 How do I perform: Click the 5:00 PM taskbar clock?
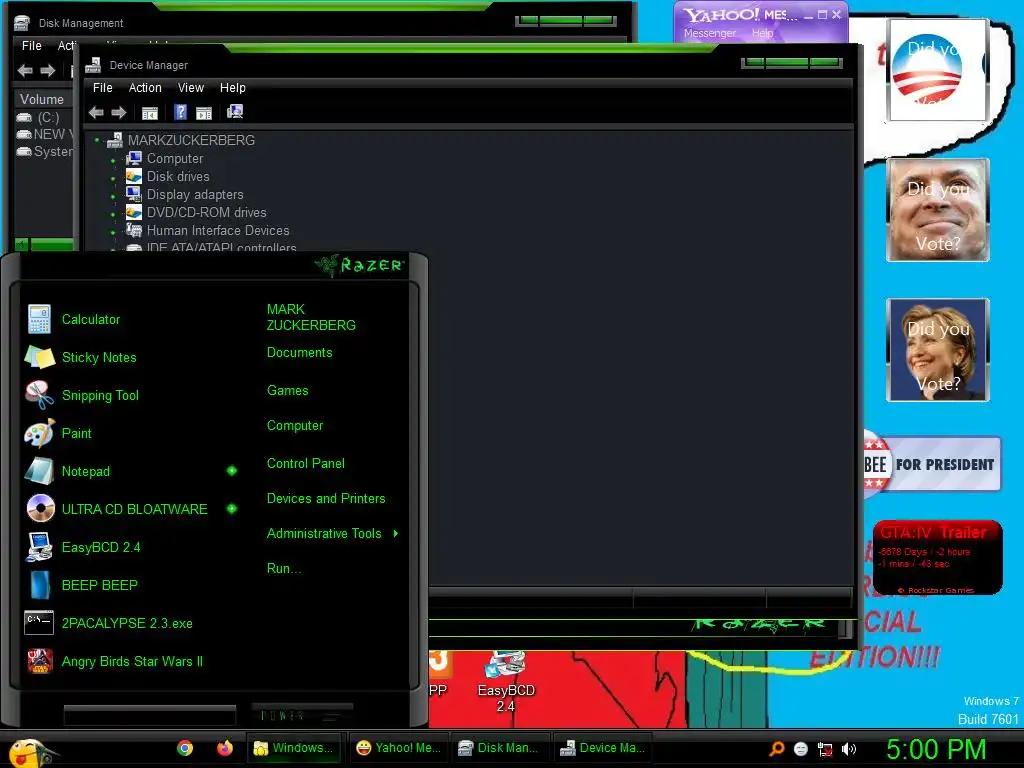[936, 749]
